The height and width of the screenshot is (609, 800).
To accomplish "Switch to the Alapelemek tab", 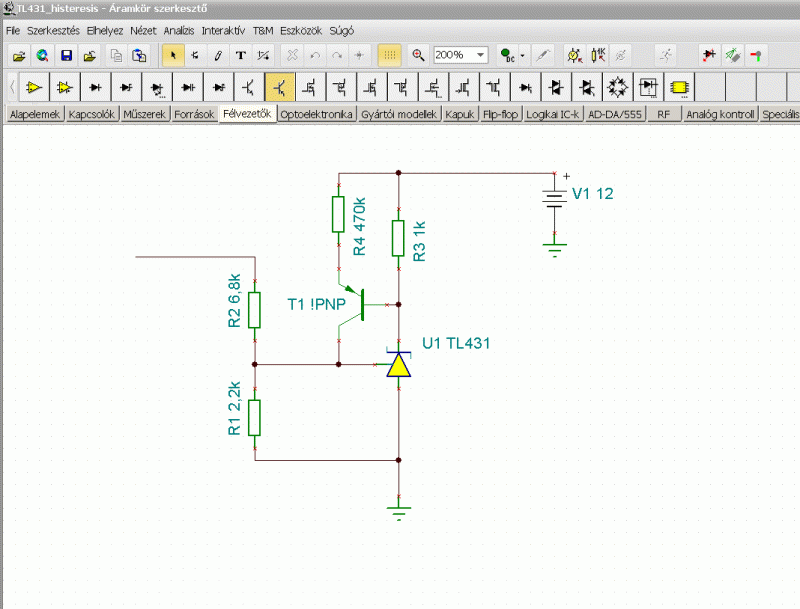I will pos(35,114).
